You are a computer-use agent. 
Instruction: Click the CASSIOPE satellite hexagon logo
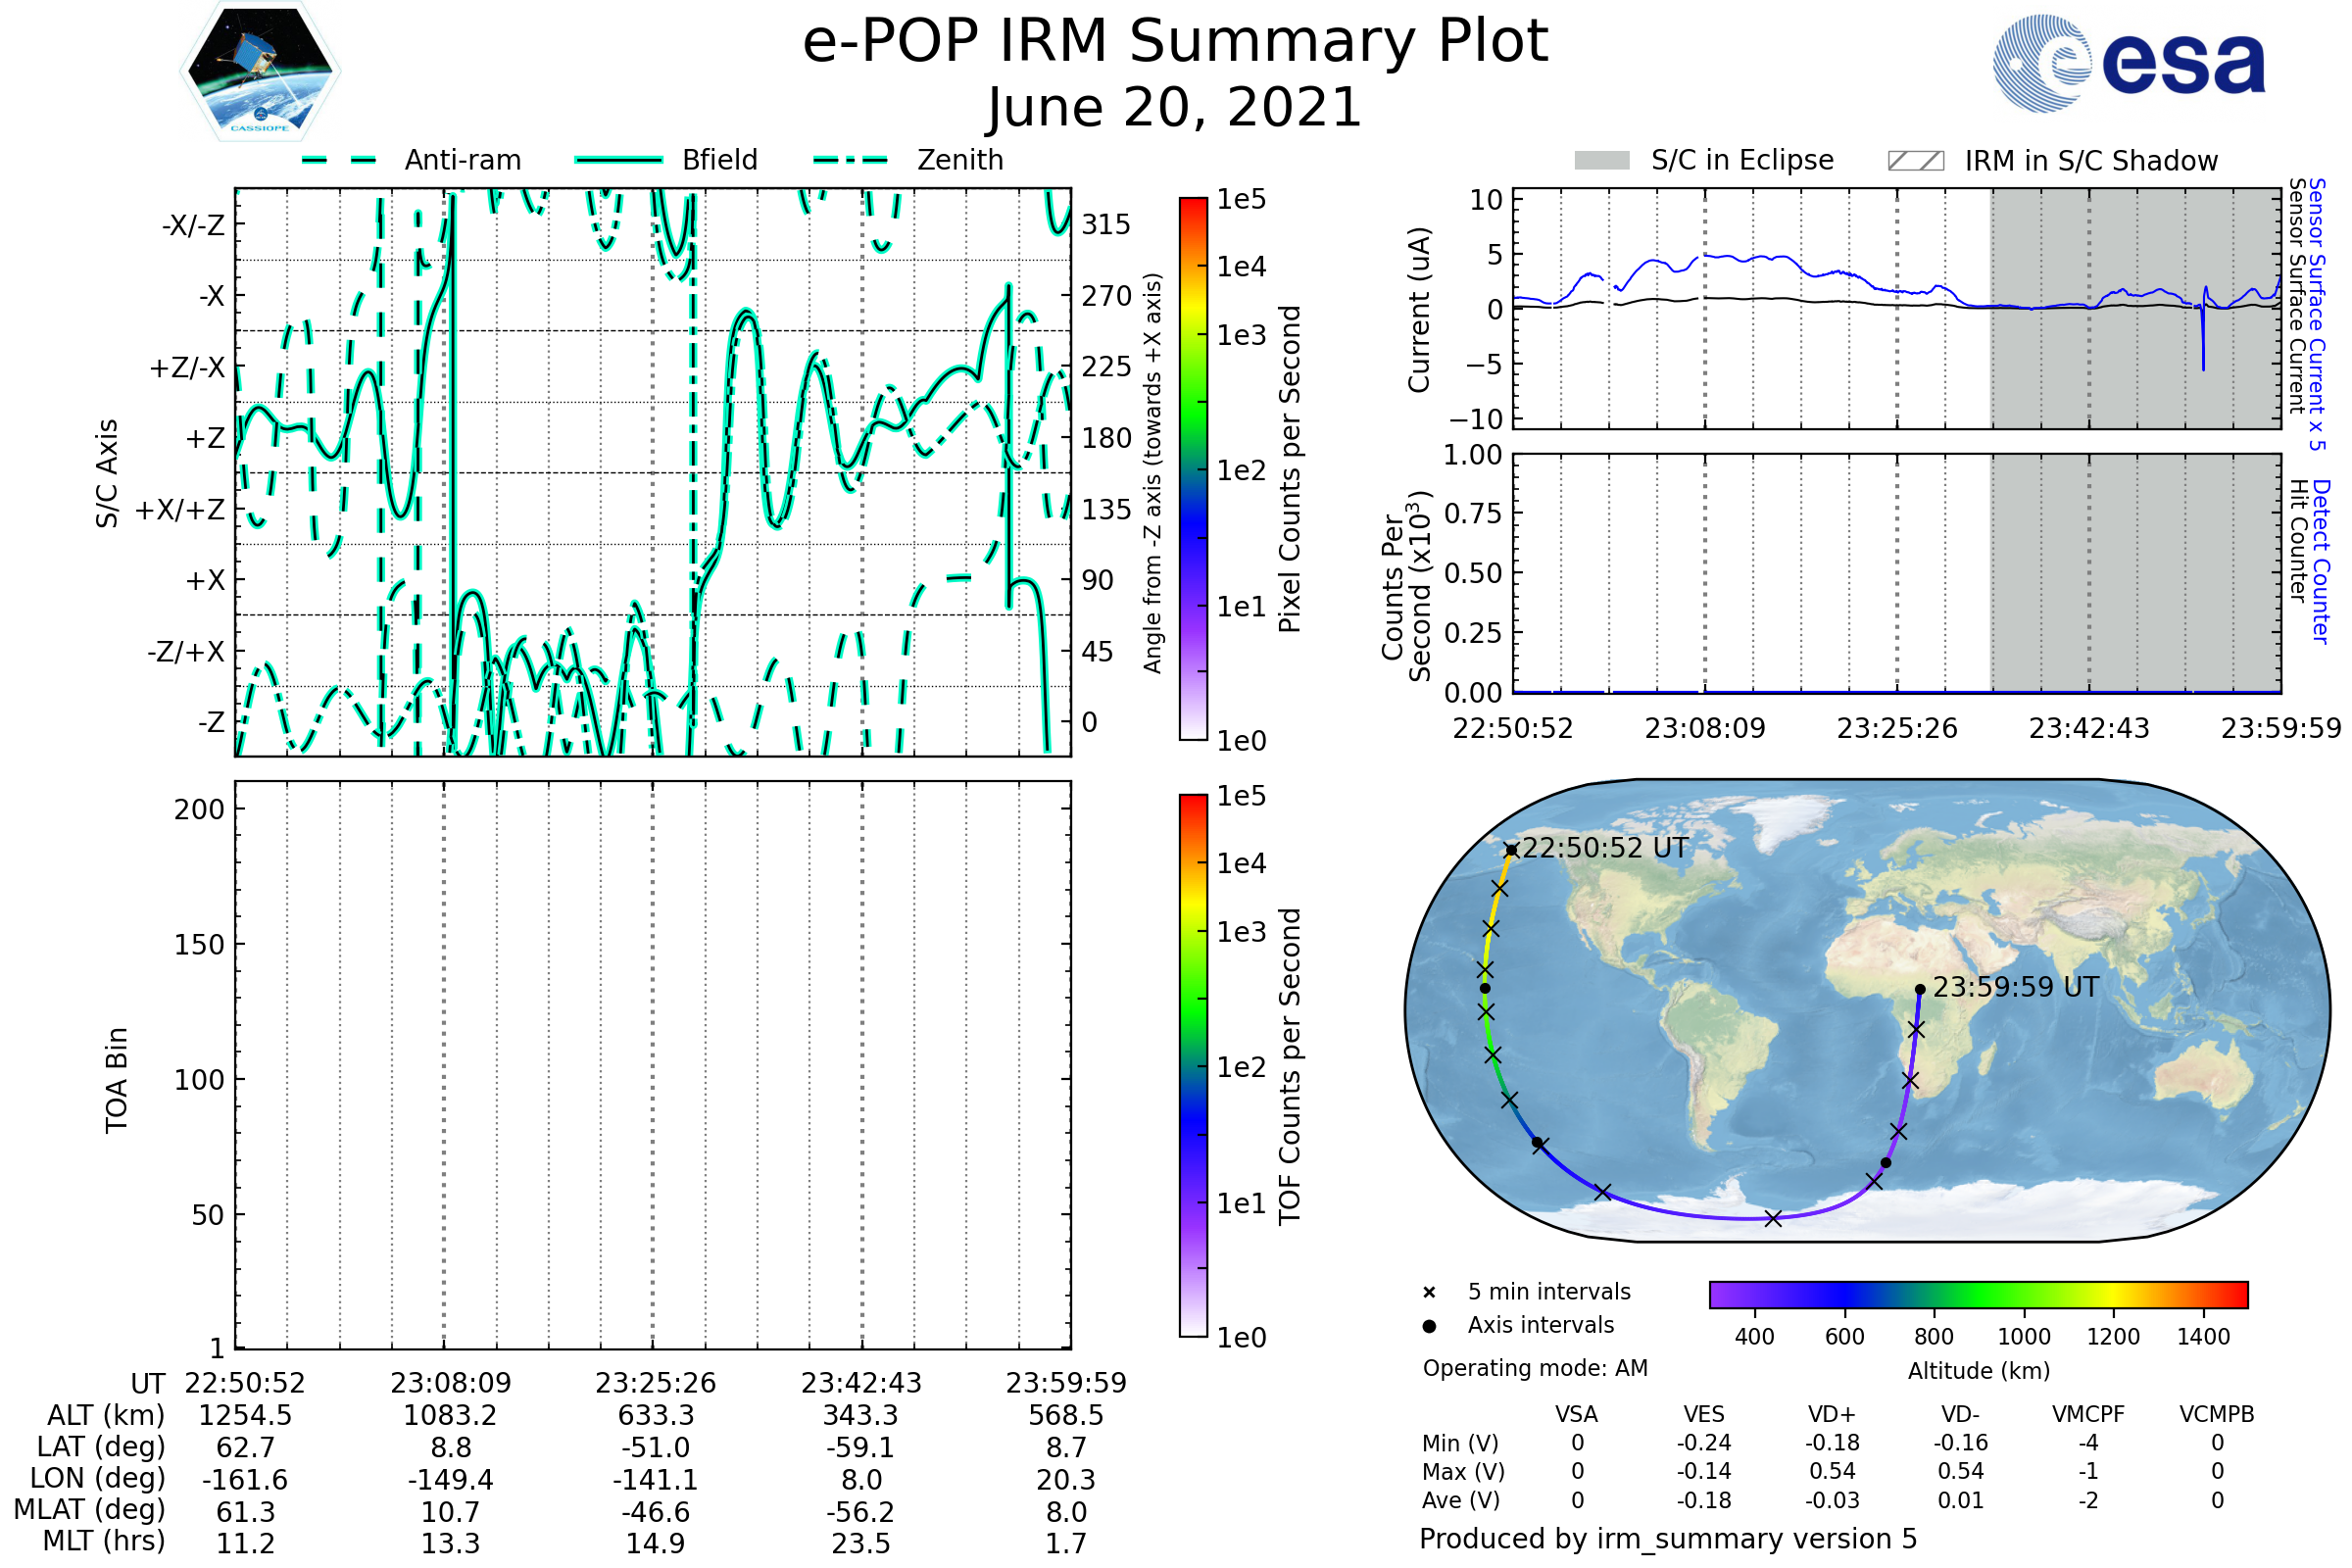(260, 72)
